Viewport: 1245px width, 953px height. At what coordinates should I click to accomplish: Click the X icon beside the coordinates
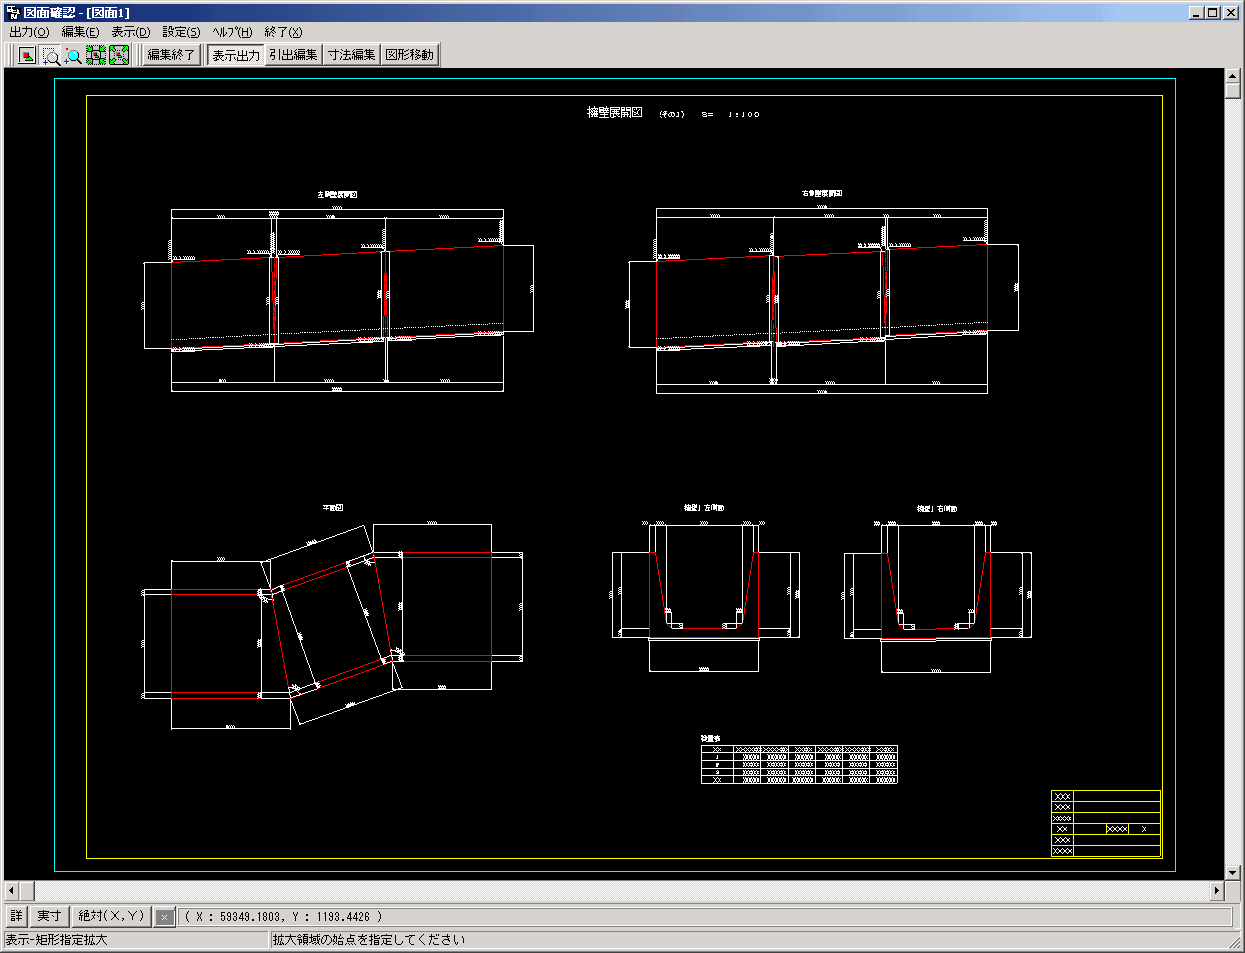[x=165, y=916]
